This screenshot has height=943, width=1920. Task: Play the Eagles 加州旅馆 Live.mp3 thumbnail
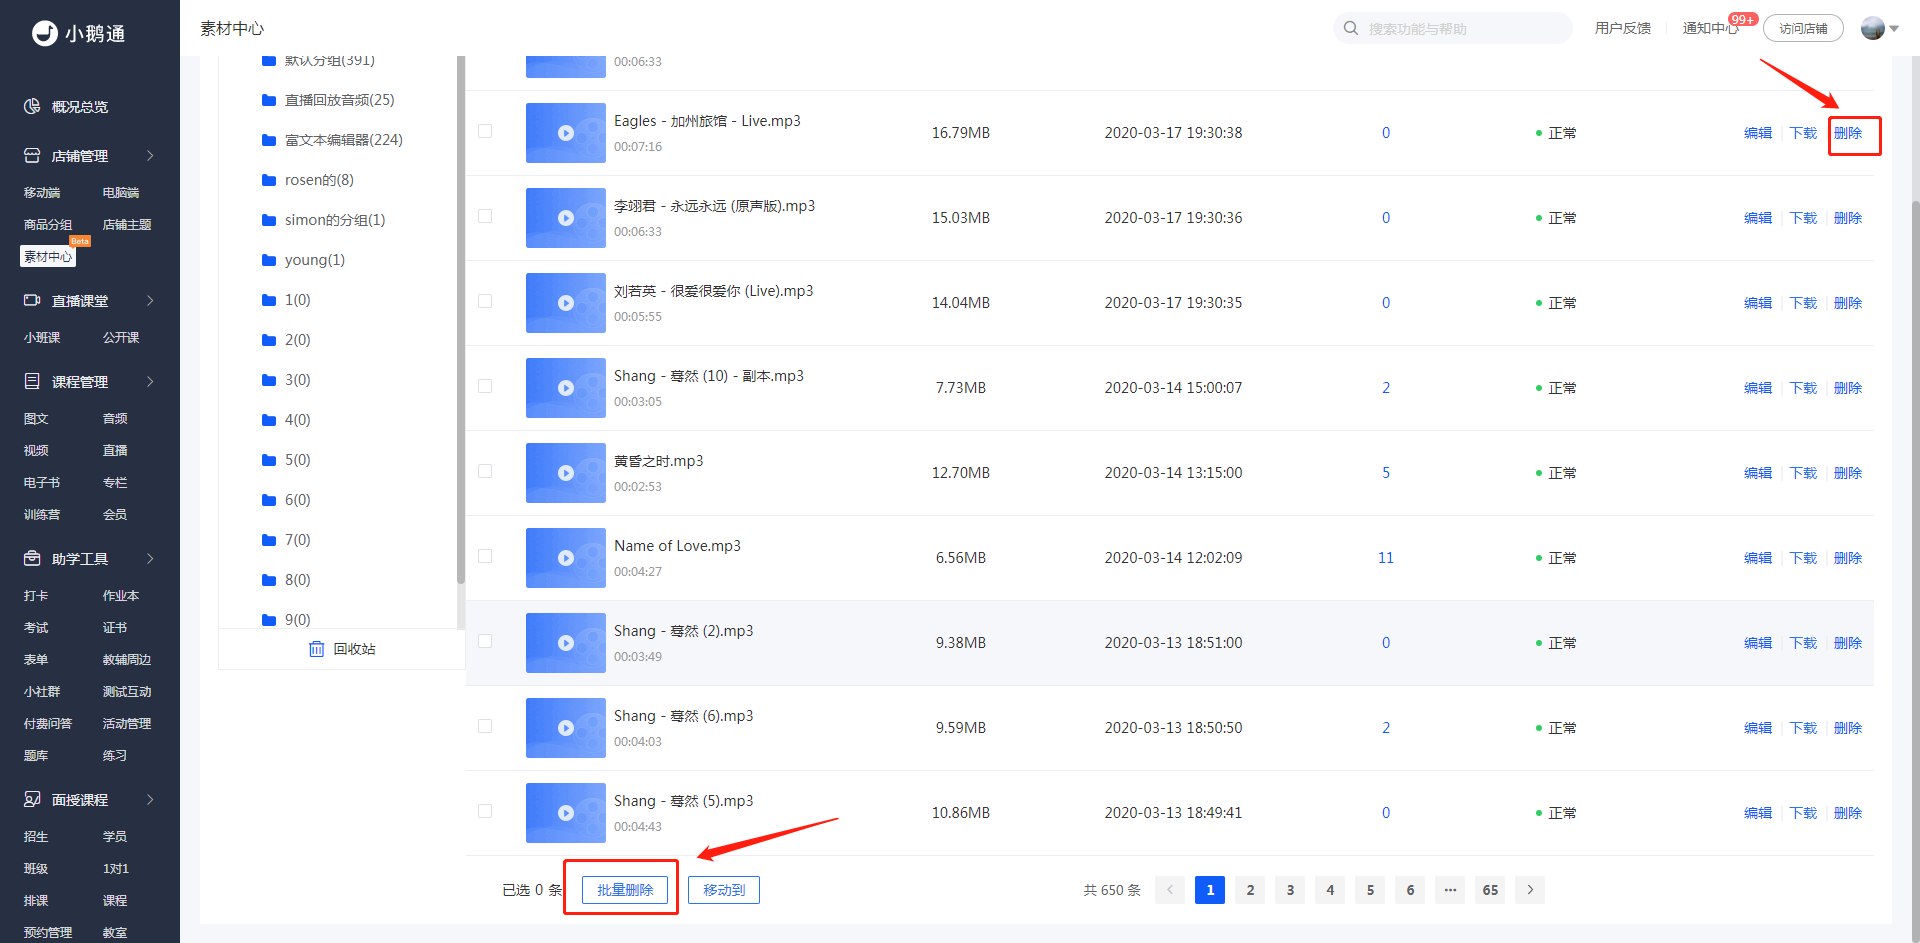click(566, 133)
